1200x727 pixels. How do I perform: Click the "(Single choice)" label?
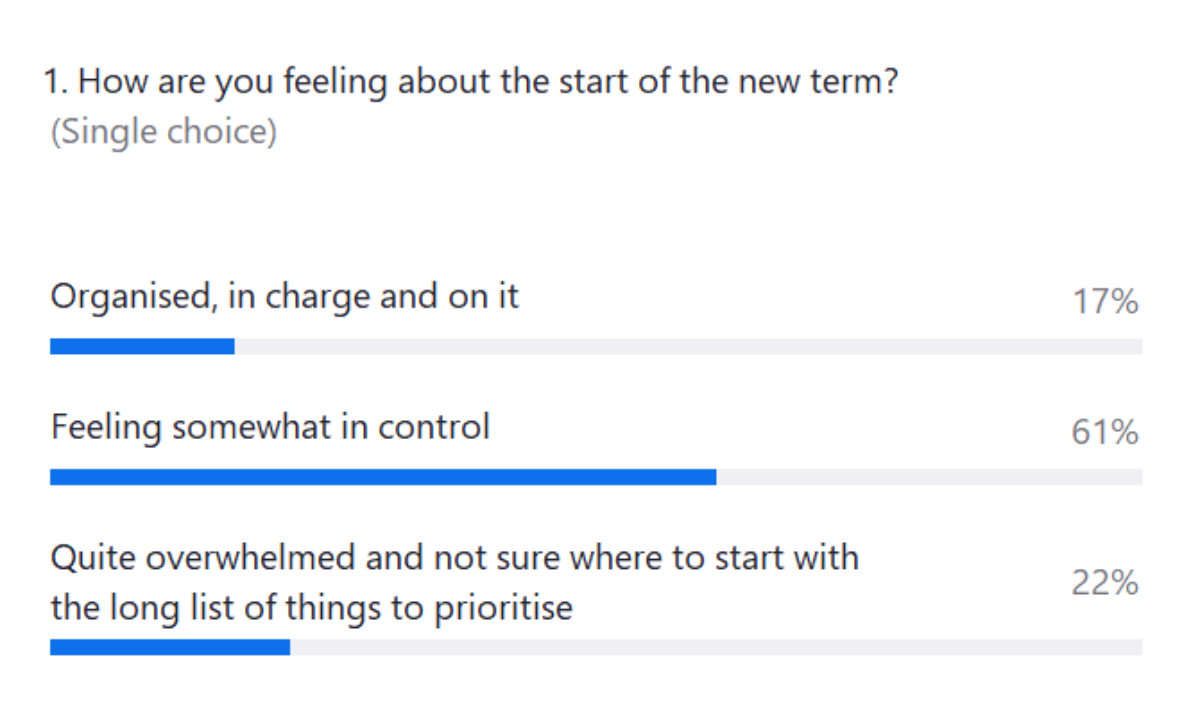coord(163,131)
